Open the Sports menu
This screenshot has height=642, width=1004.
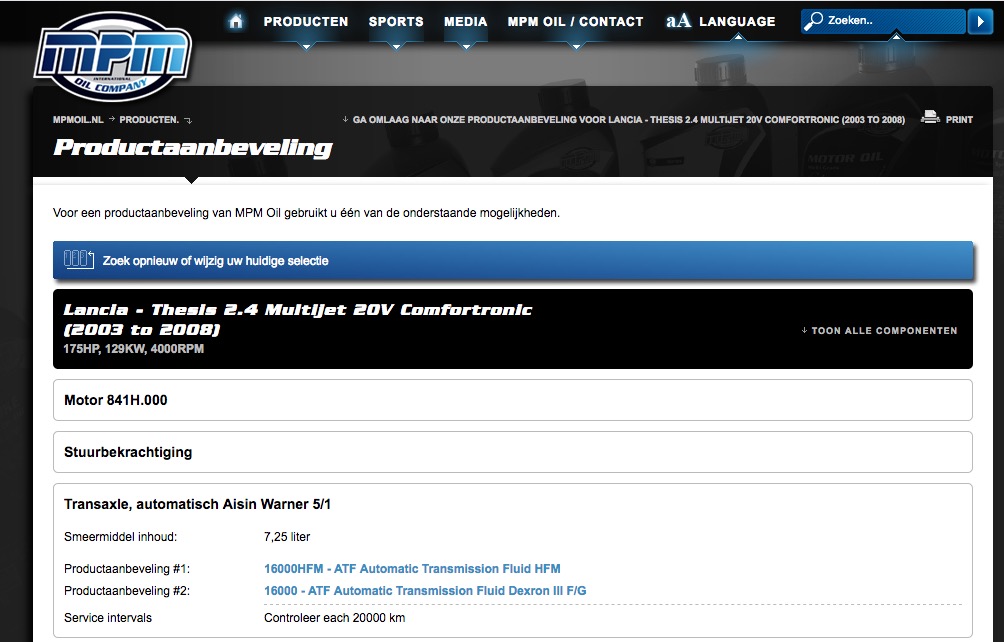coord(396,22)
